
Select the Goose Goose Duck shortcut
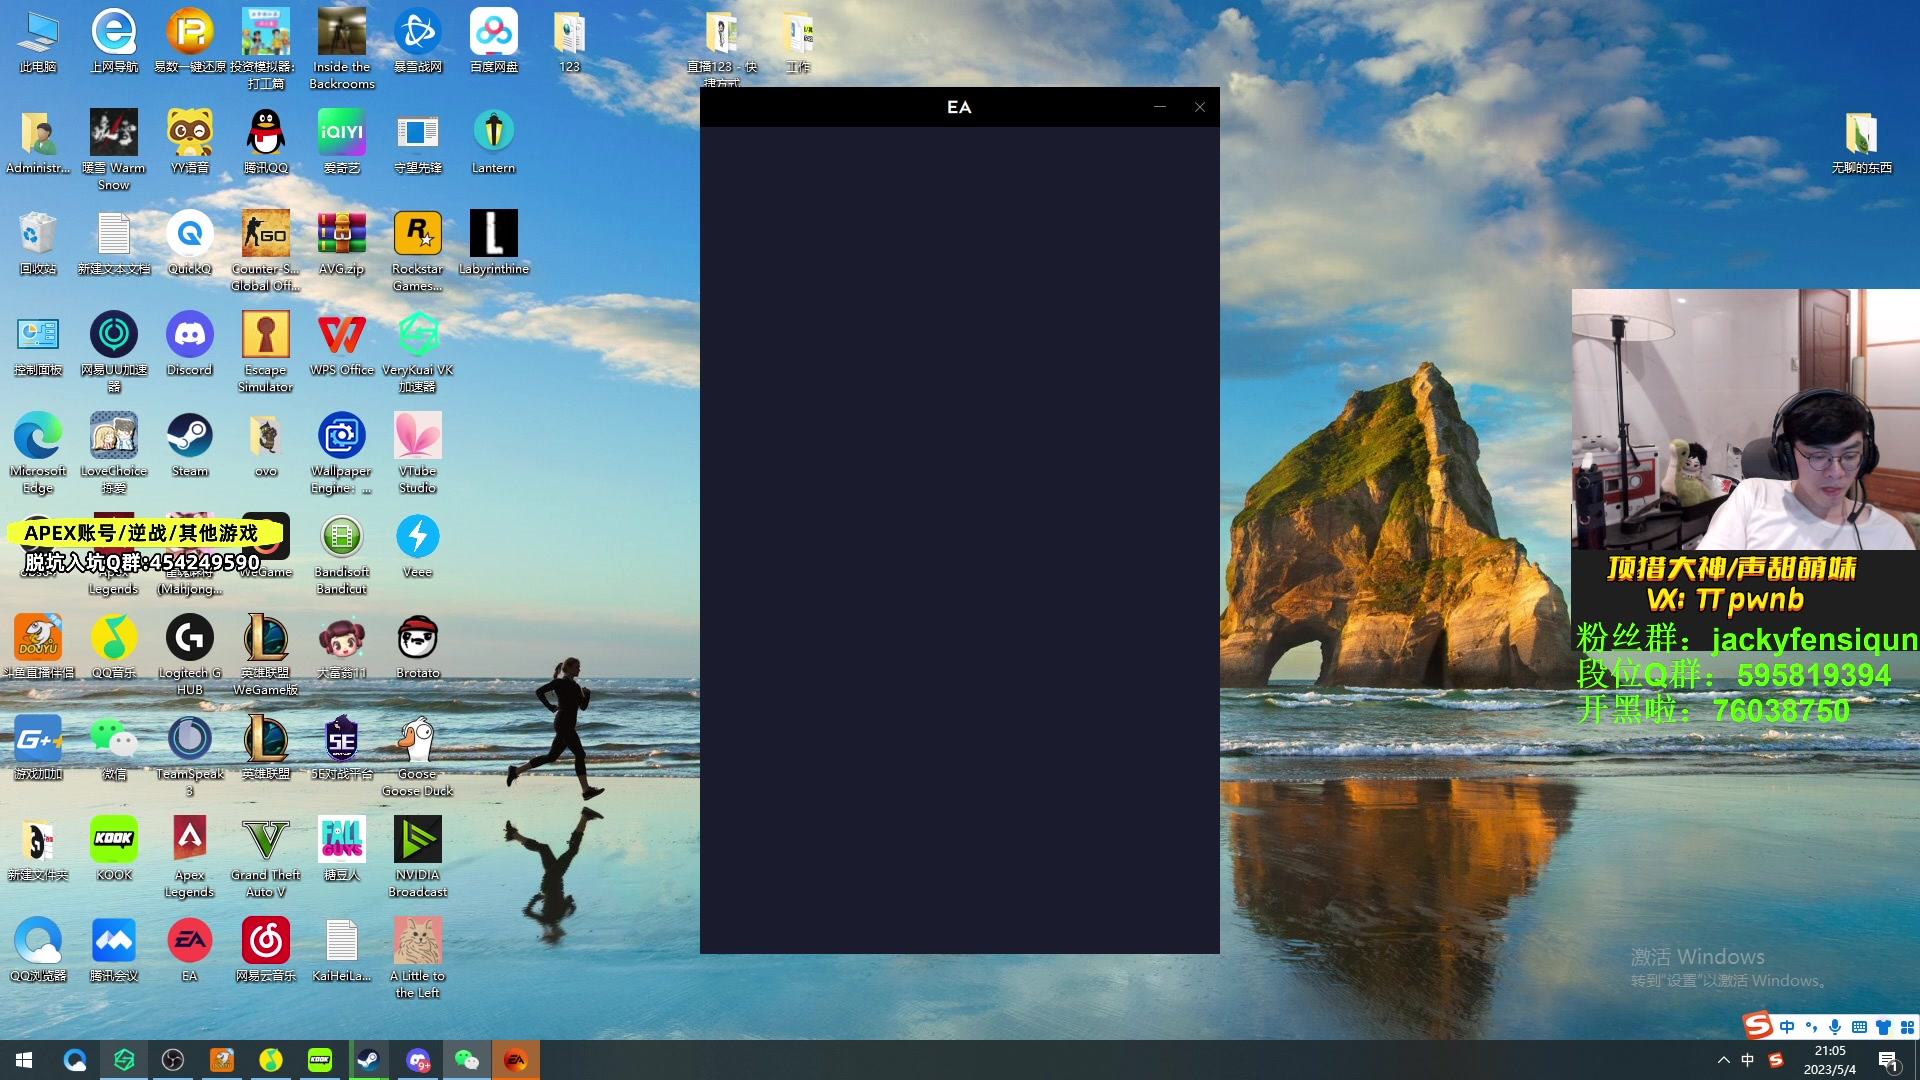[x=417, y=740]
